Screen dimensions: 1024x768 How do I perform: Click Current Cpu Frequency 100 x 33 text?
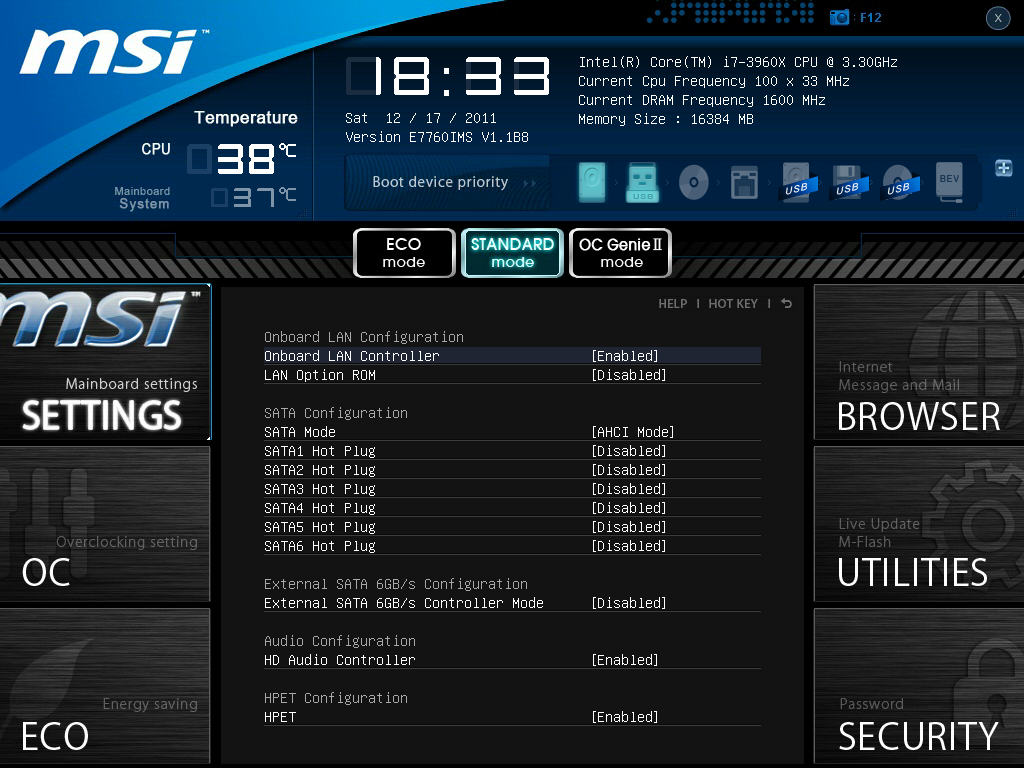tap(713, 81)
